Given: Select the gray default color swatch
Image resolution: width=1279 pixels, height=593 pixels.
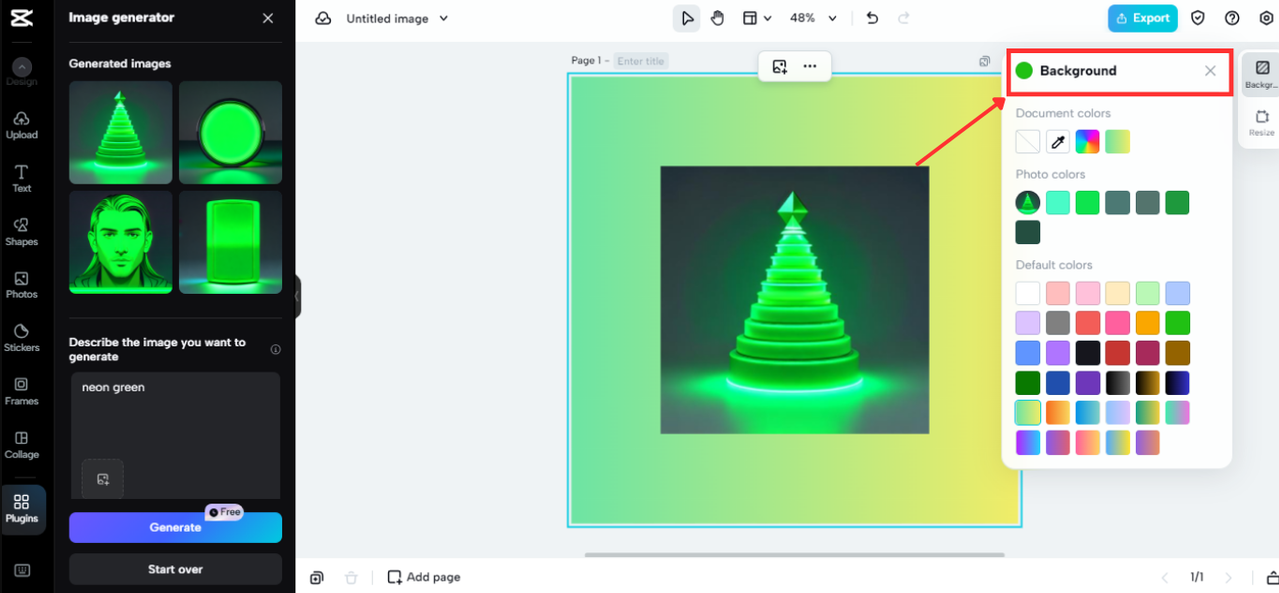Looking at the screenshot, I should click(x=1058, y=323).
